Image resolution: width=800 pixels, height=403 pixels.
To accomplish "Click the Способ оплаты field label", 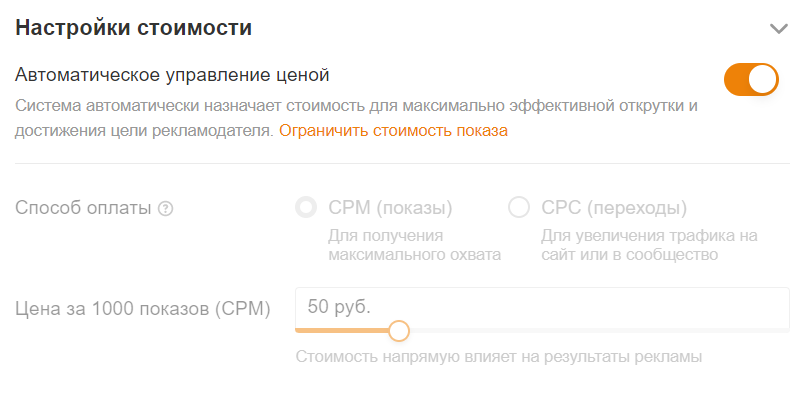I will (x=83, y=208).
